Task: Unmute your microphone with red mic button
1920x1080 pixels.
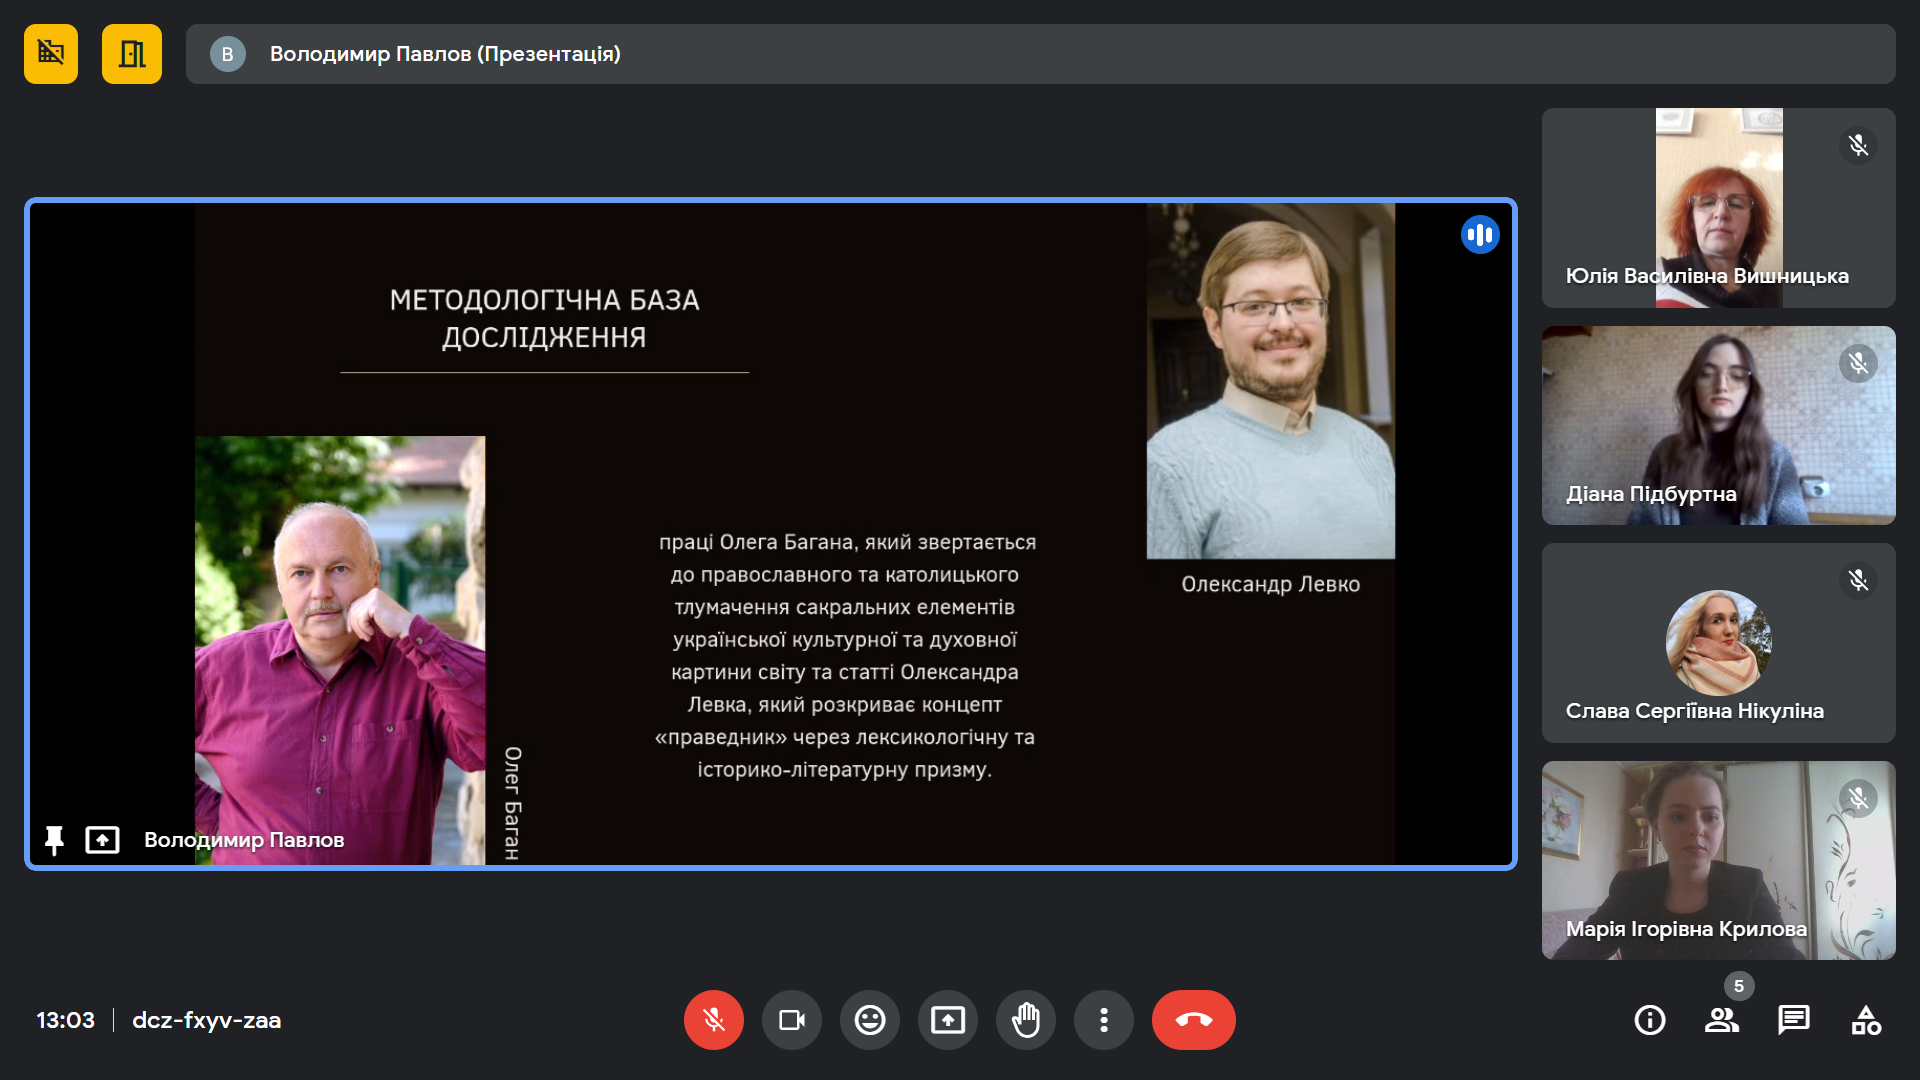Action: (x=713, y=1020)
